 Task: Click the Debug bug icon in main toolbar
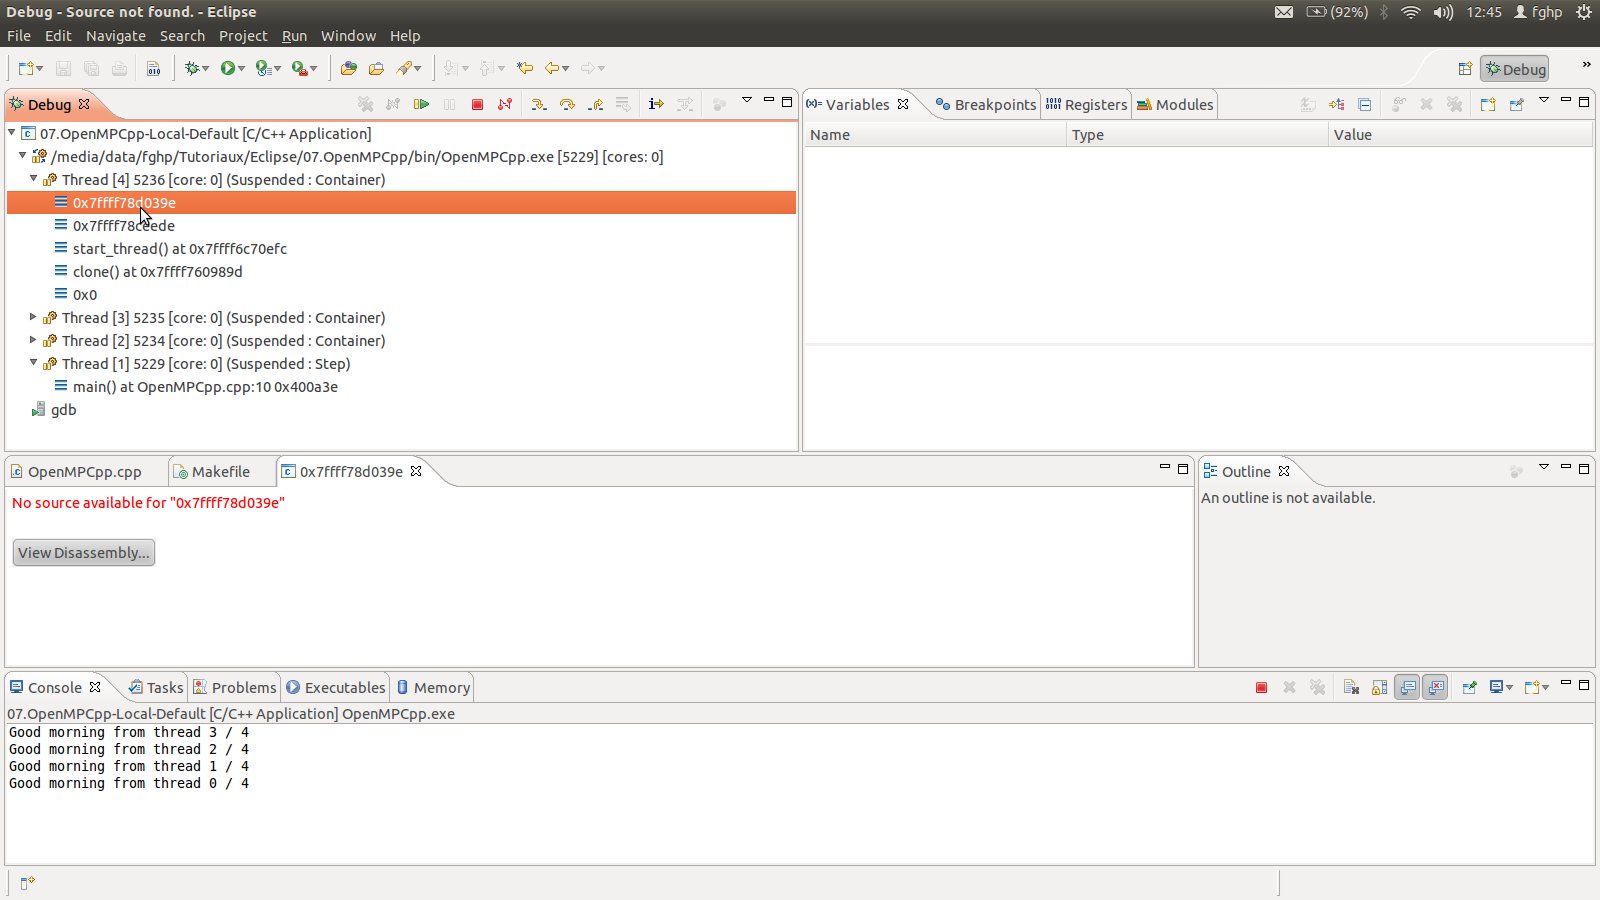192,68
